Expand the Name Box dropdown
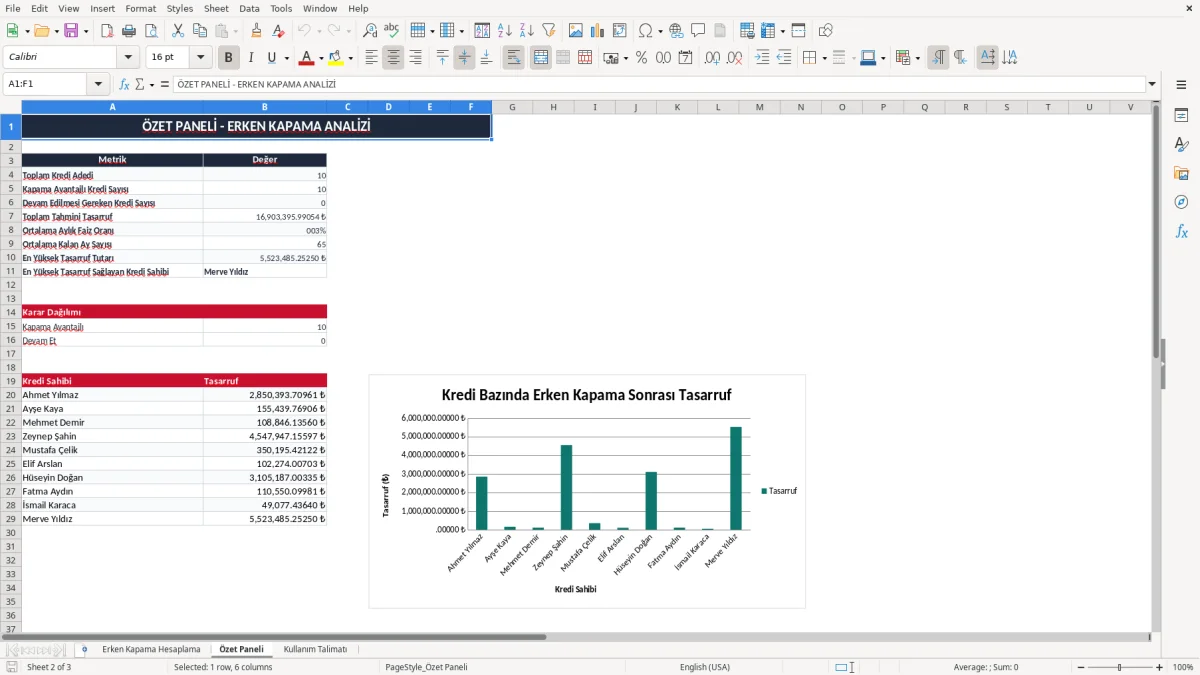The image size is (1200, 675). coord(98,85)
